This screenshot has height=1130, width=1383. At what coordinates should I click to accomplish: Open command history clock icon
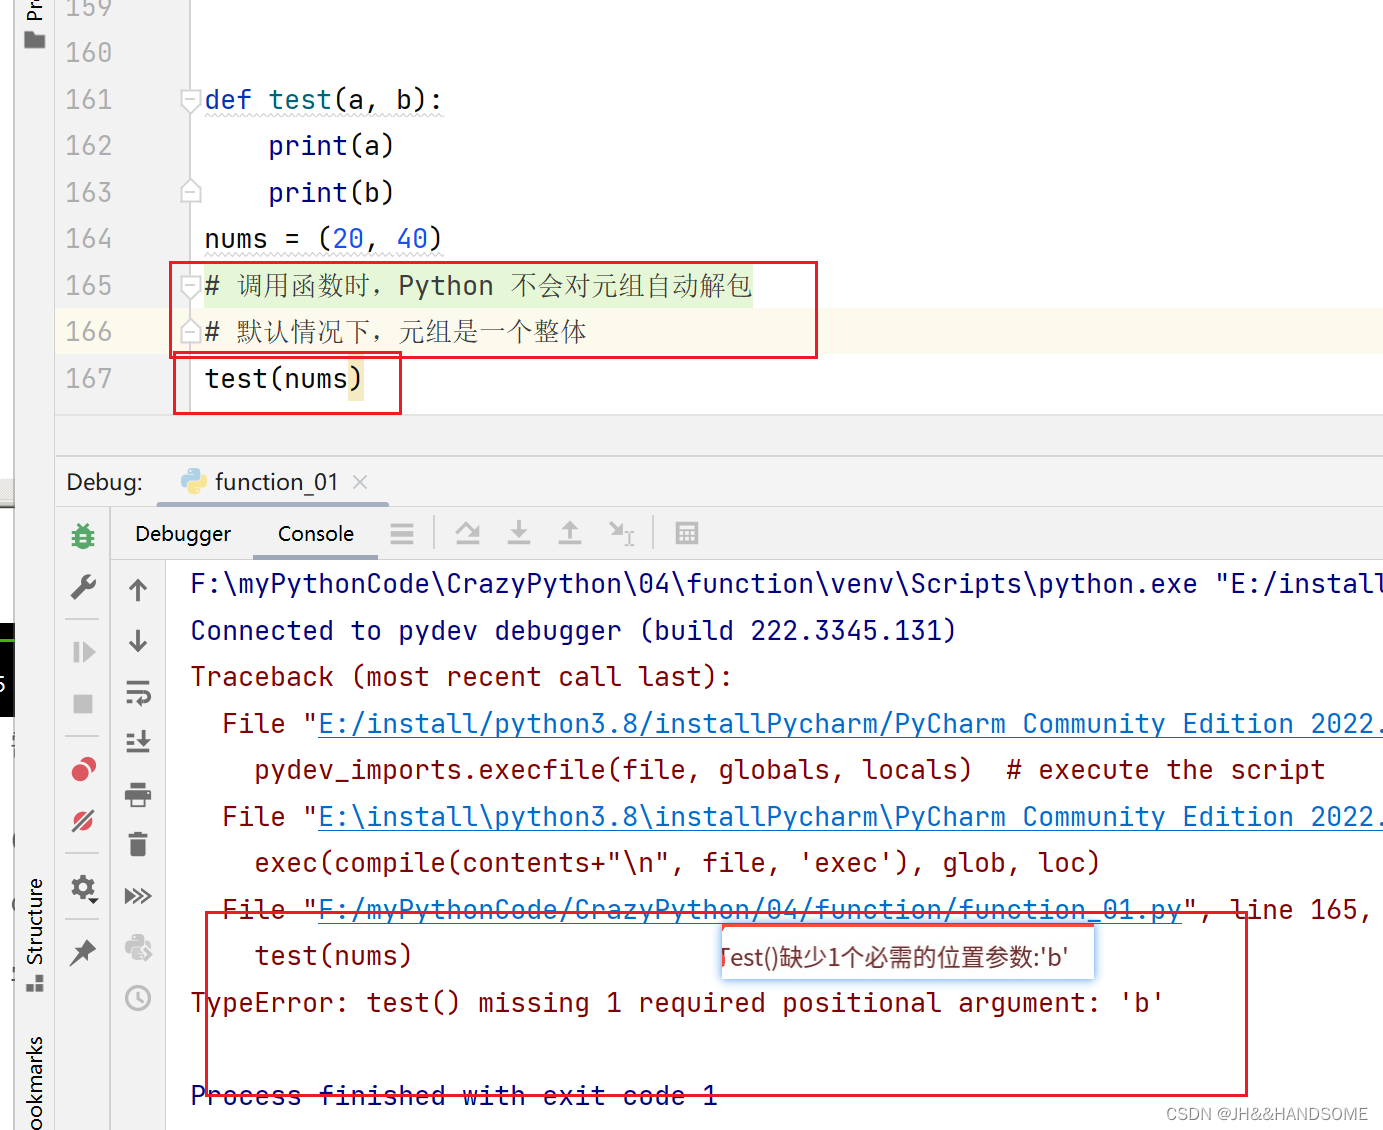click(x=138, y=998)
